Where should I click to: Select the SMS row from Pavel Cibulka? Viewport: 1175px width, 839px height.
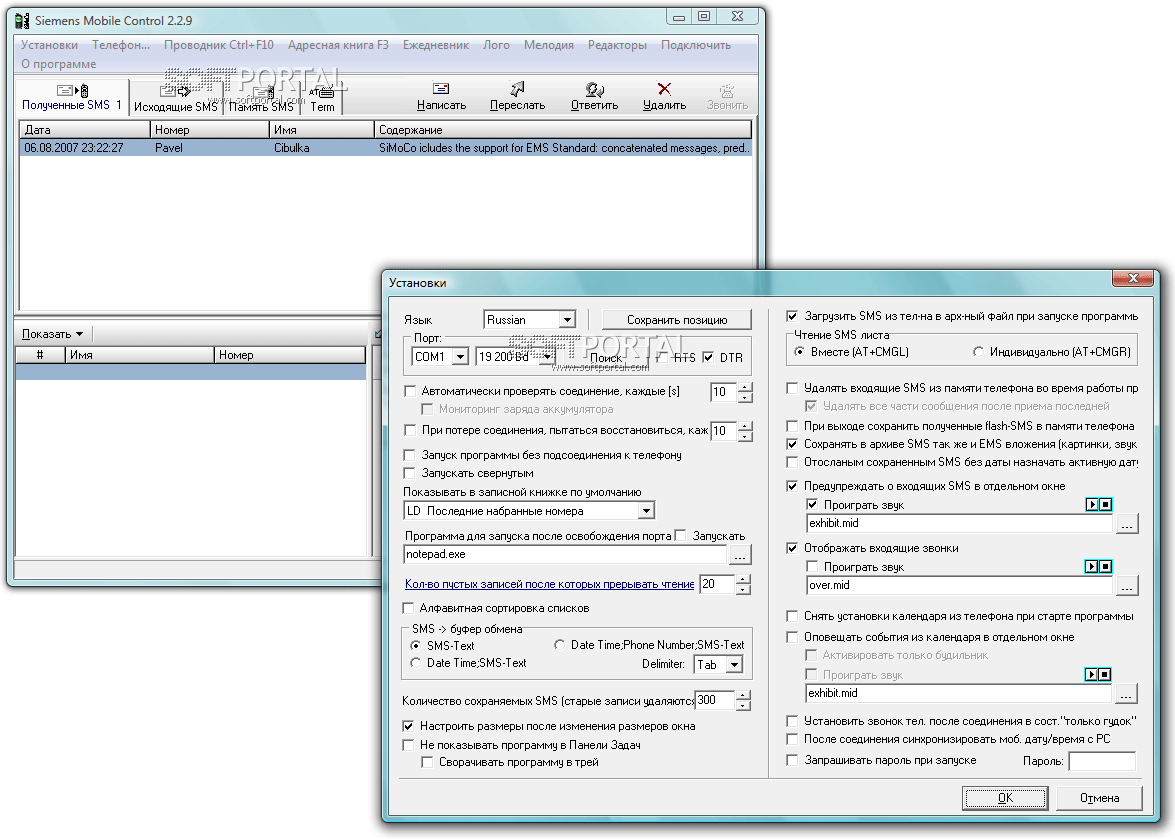385,148
